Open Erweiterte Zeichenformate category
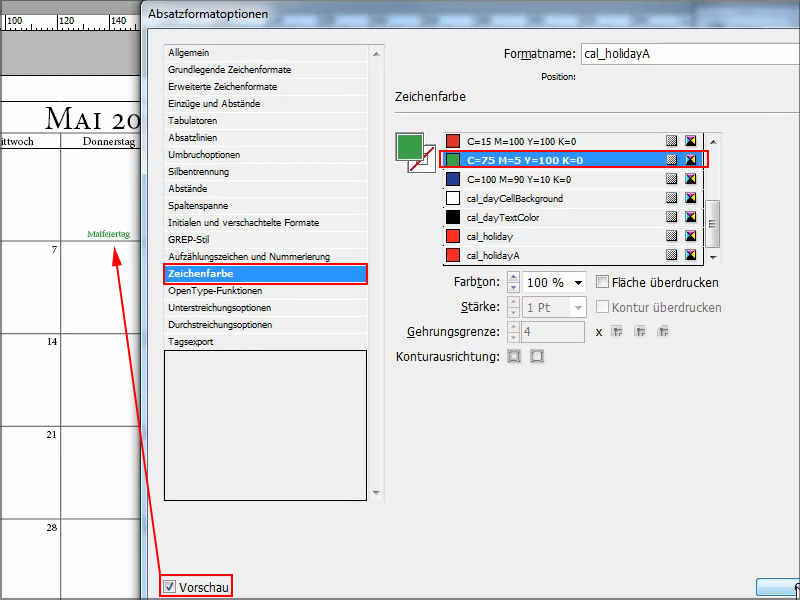Viewport: 800px width, 600px height. pos(265,87)
